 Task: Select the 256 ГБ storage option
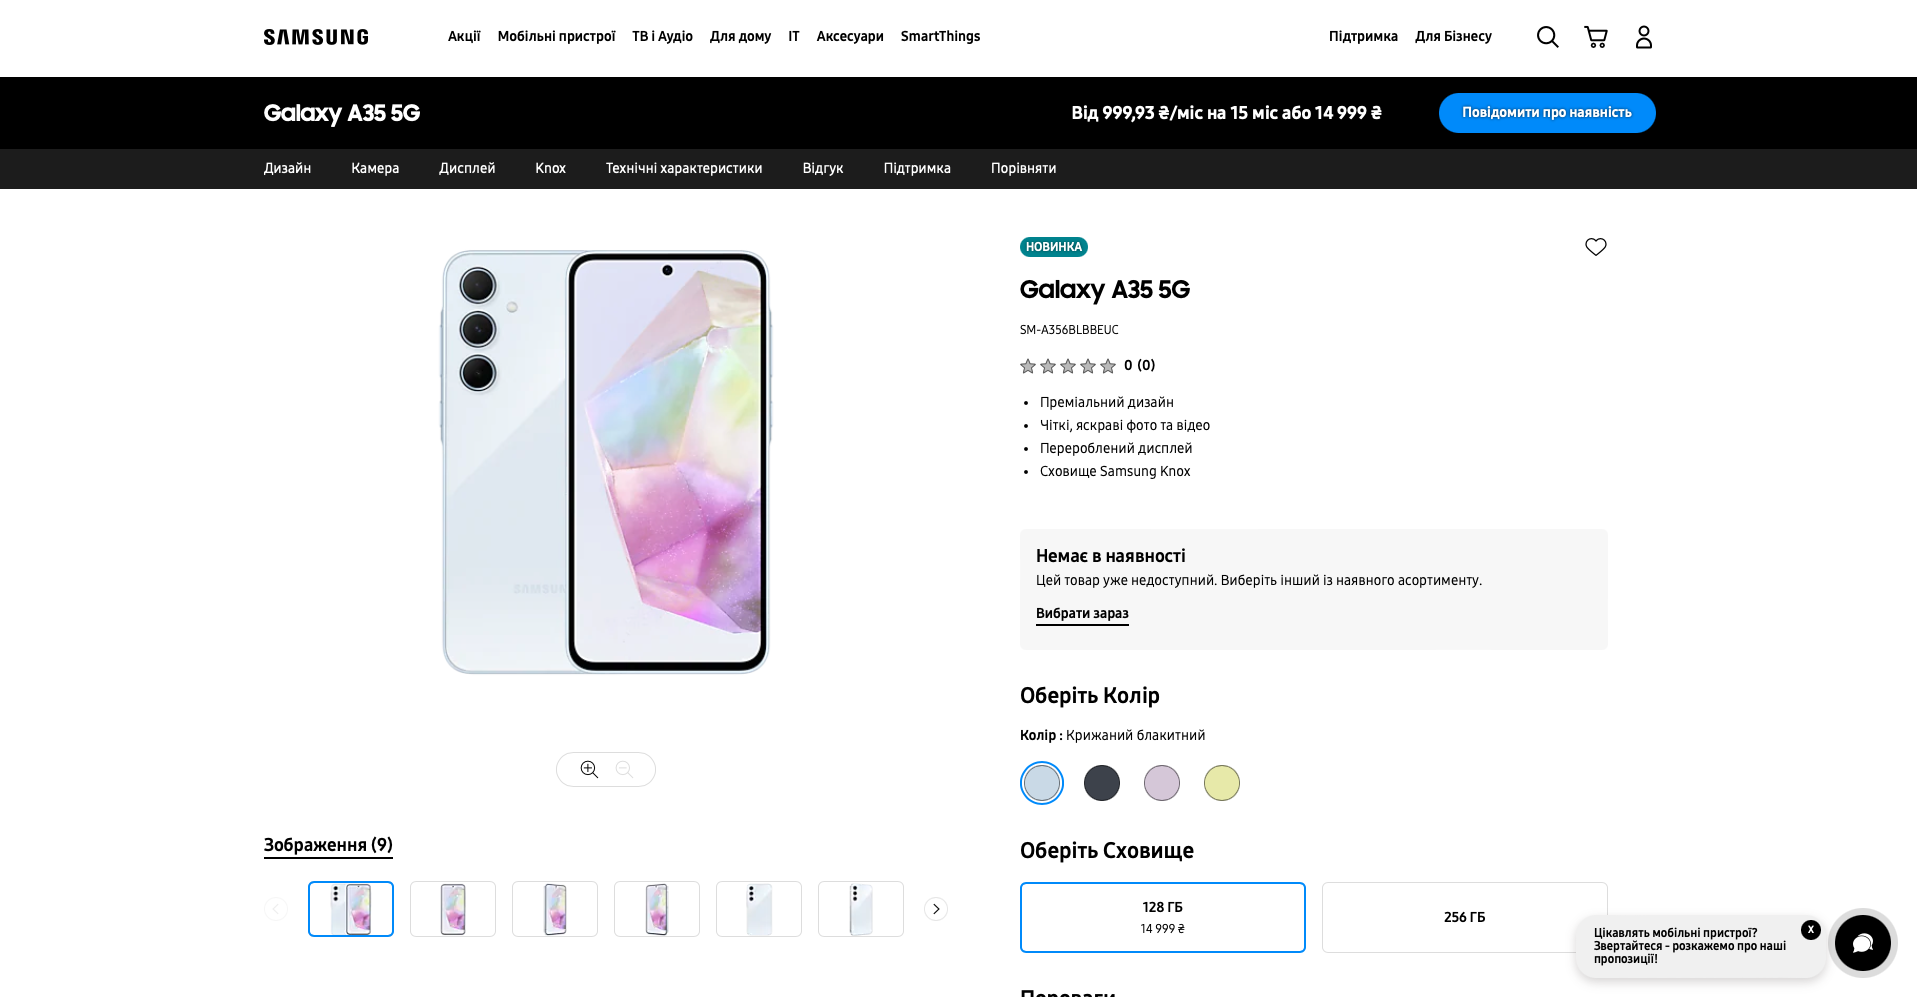coord(1465,917)
